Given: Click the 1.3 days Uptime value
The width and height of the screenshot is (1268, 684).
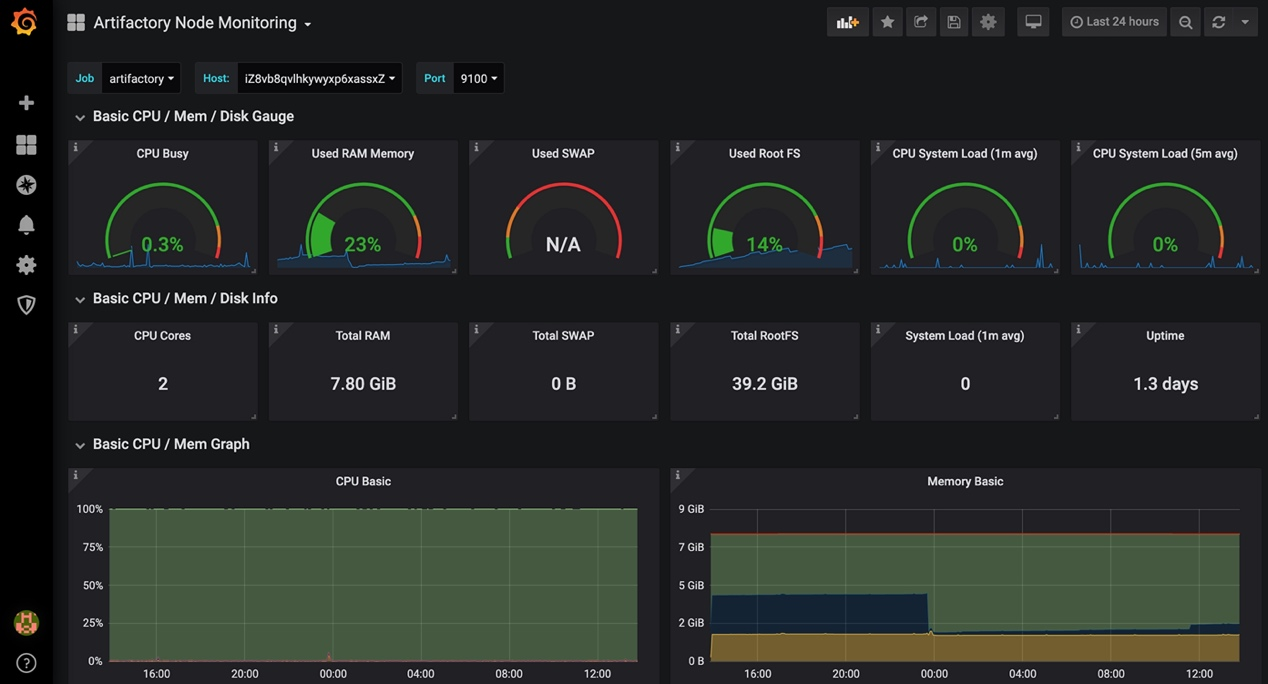Looking at the screenshot, I should (x=1165, y=384).
